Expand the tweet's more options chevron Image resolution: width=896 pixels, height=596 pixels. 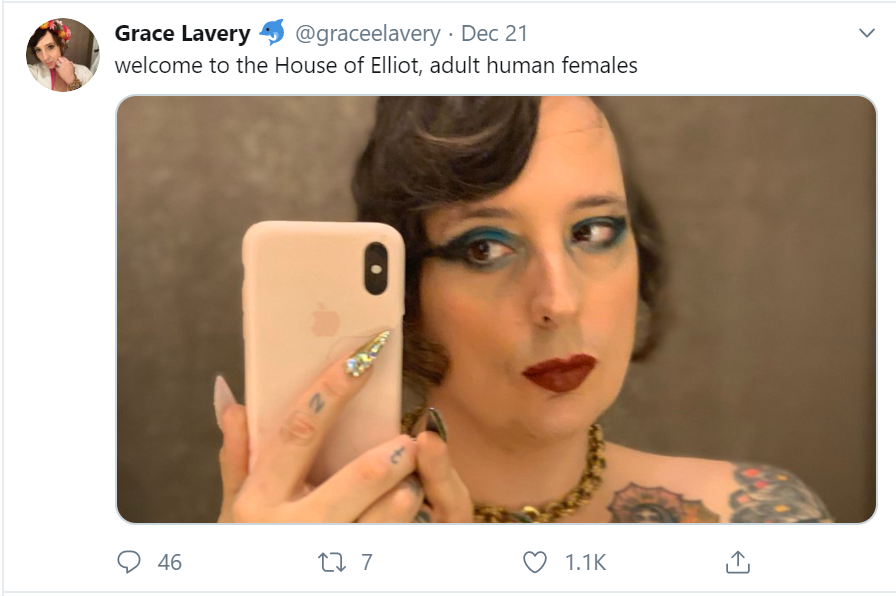867,33
